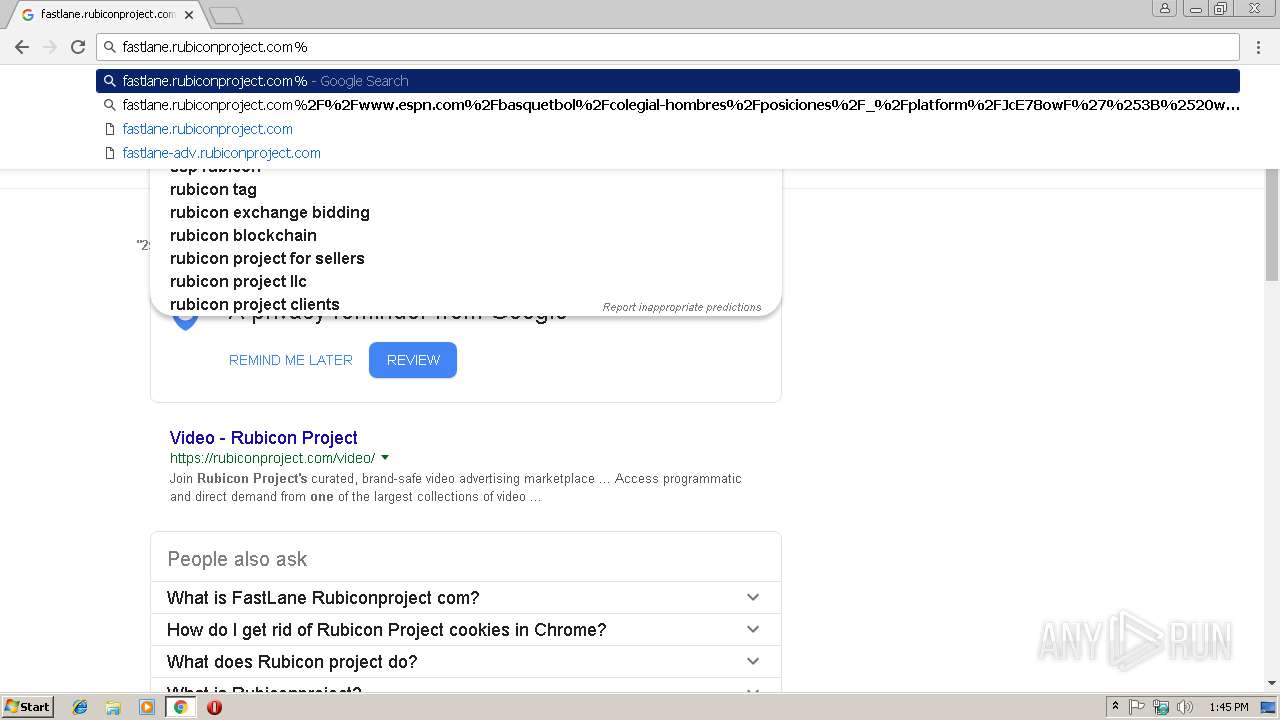The image size is (1280, 720).
Task: Click the blue REVIEW button
Action: [x=413, y=360]
